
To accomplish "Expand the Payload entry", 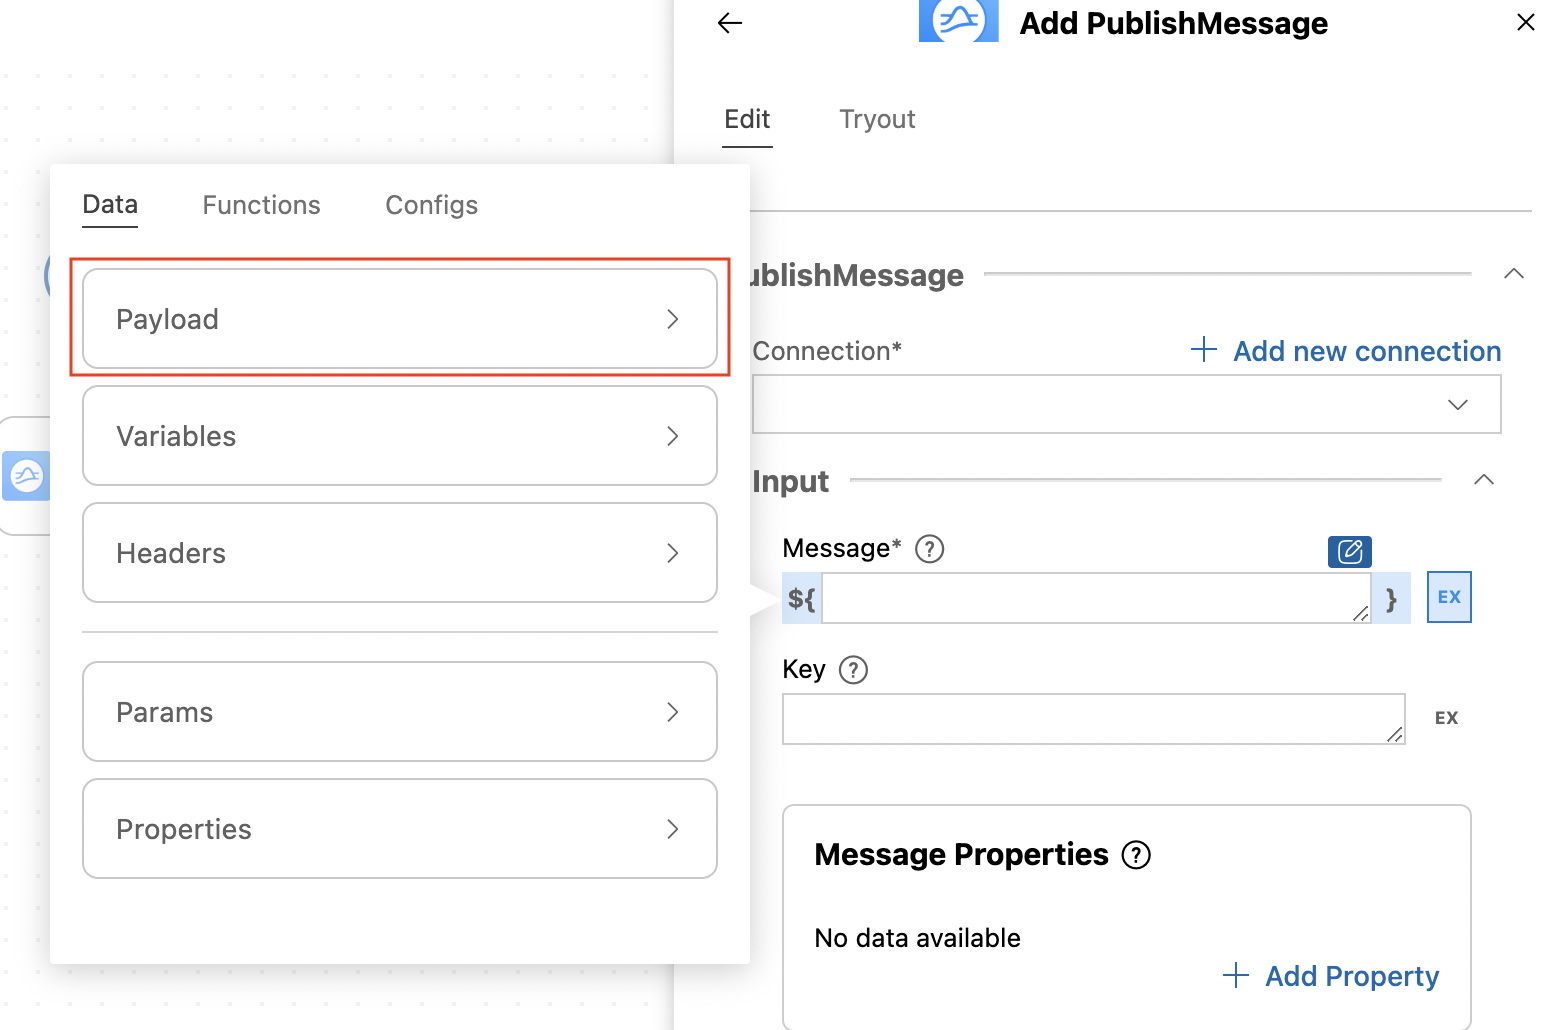I will click(x=400, y=319).
